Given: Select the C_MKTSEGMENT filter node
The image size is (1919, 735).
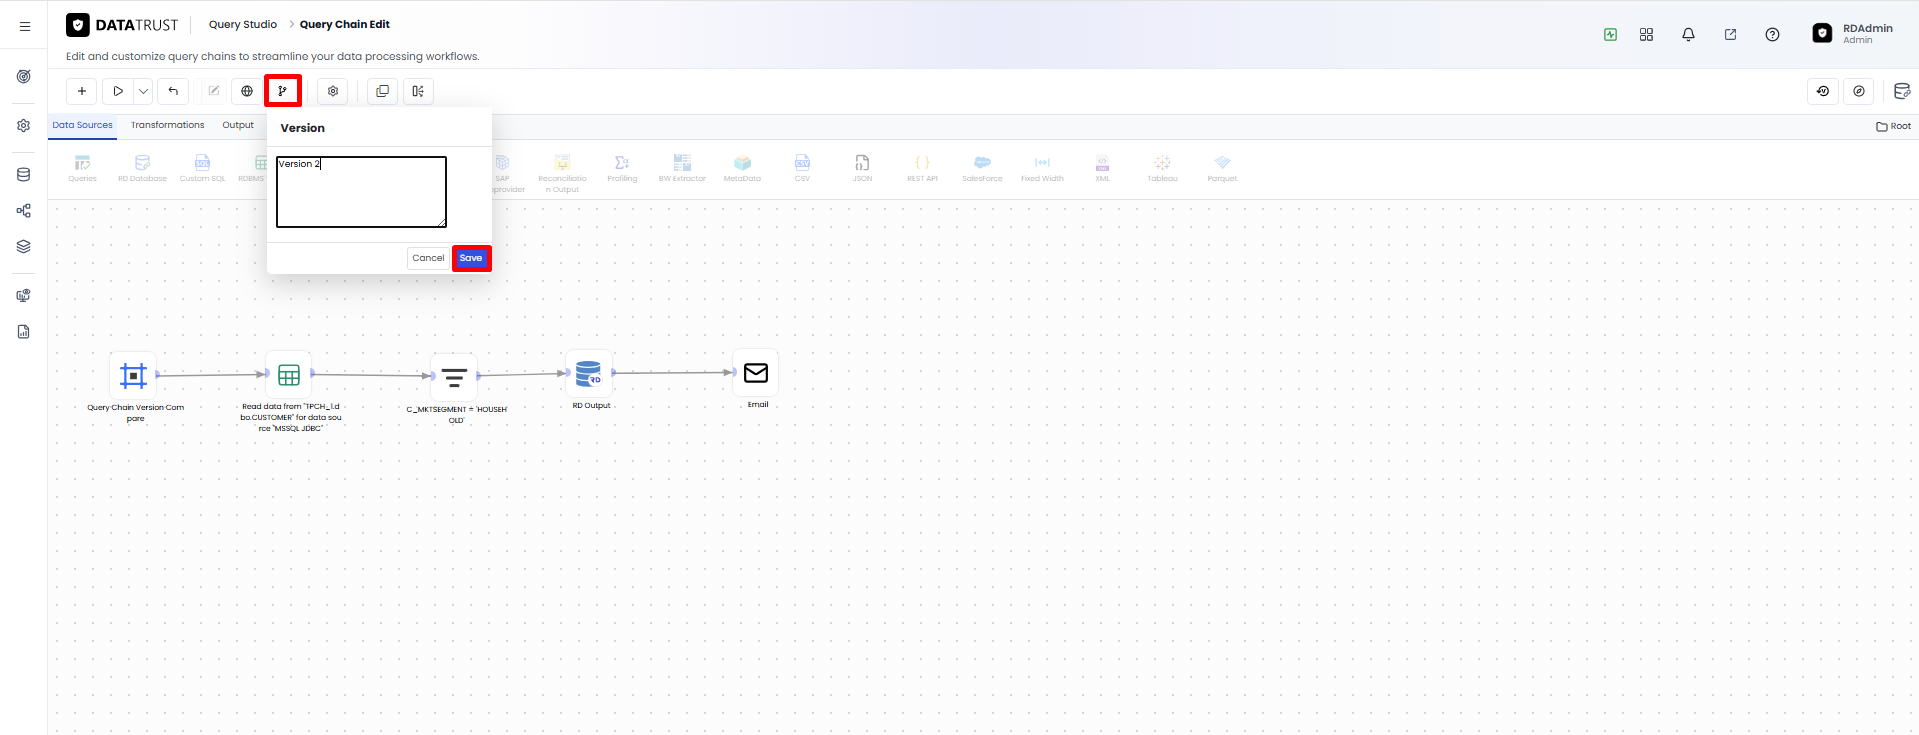Looking at the screenshot, I should tap(454, 377).
